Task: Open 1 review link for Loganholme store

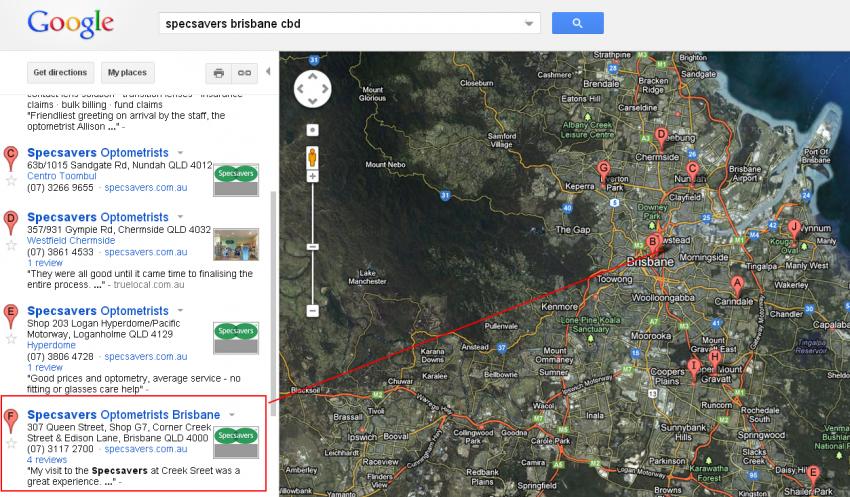Action: 45,367
